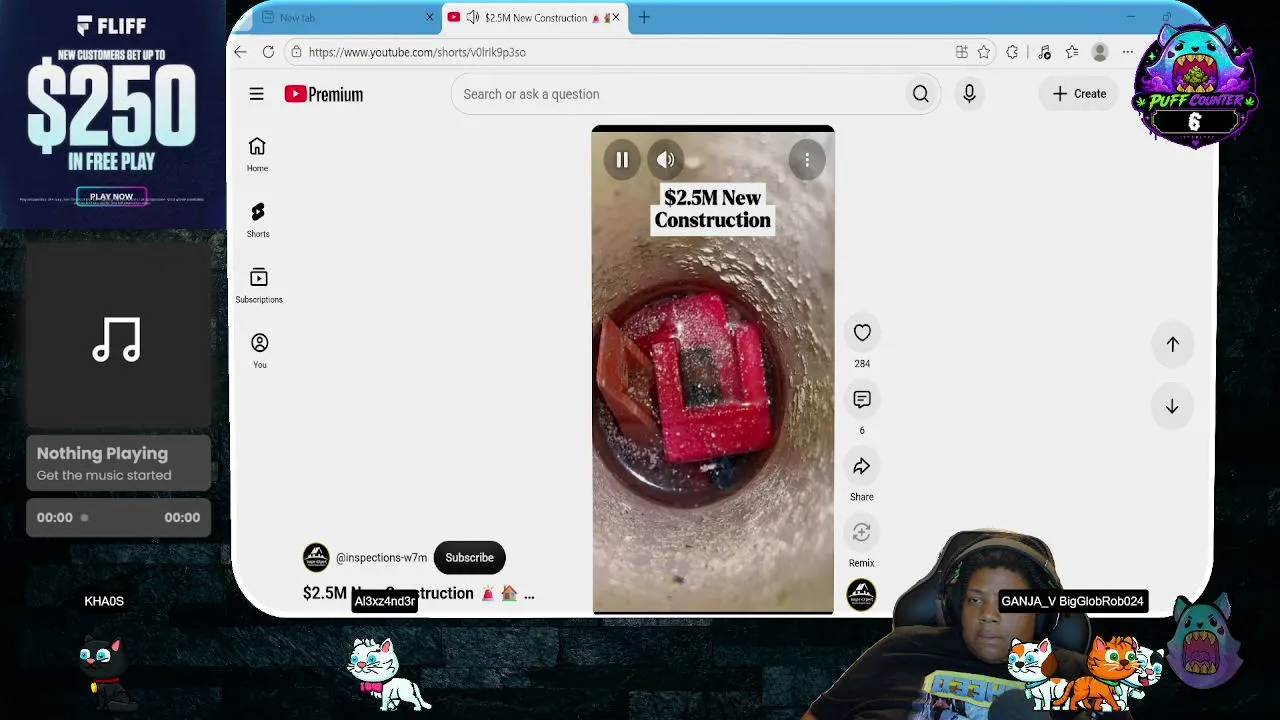This screenshot has width=1280, height=720.
Task: Open Shorts in the YouTube sidebar
Action: 258,220
